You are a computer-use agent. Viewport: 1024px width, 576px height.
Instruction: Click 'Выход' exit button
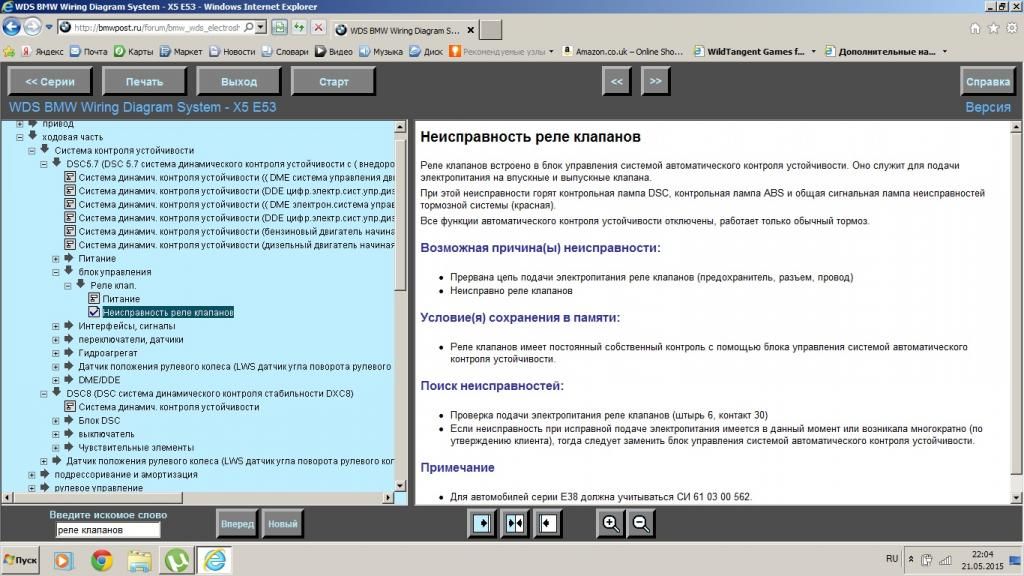(239, 82)
